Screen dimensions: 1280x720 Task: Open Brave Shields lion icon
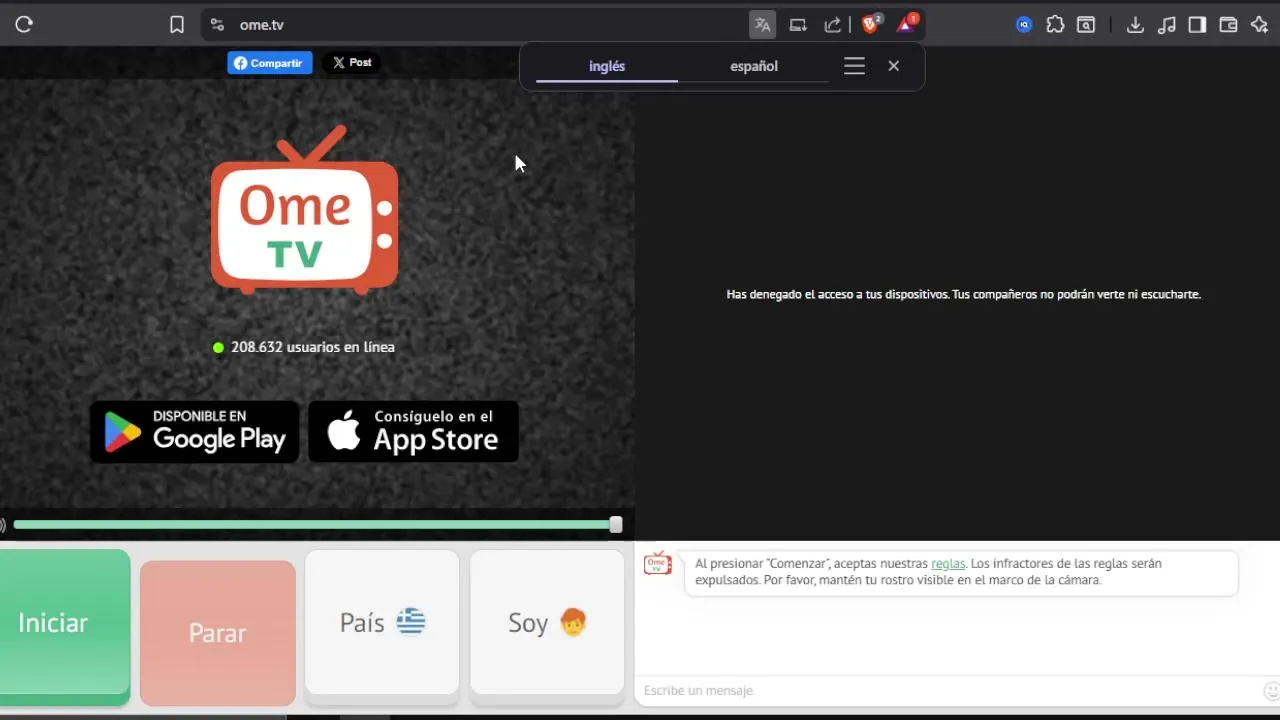click(x=871, y=24)
